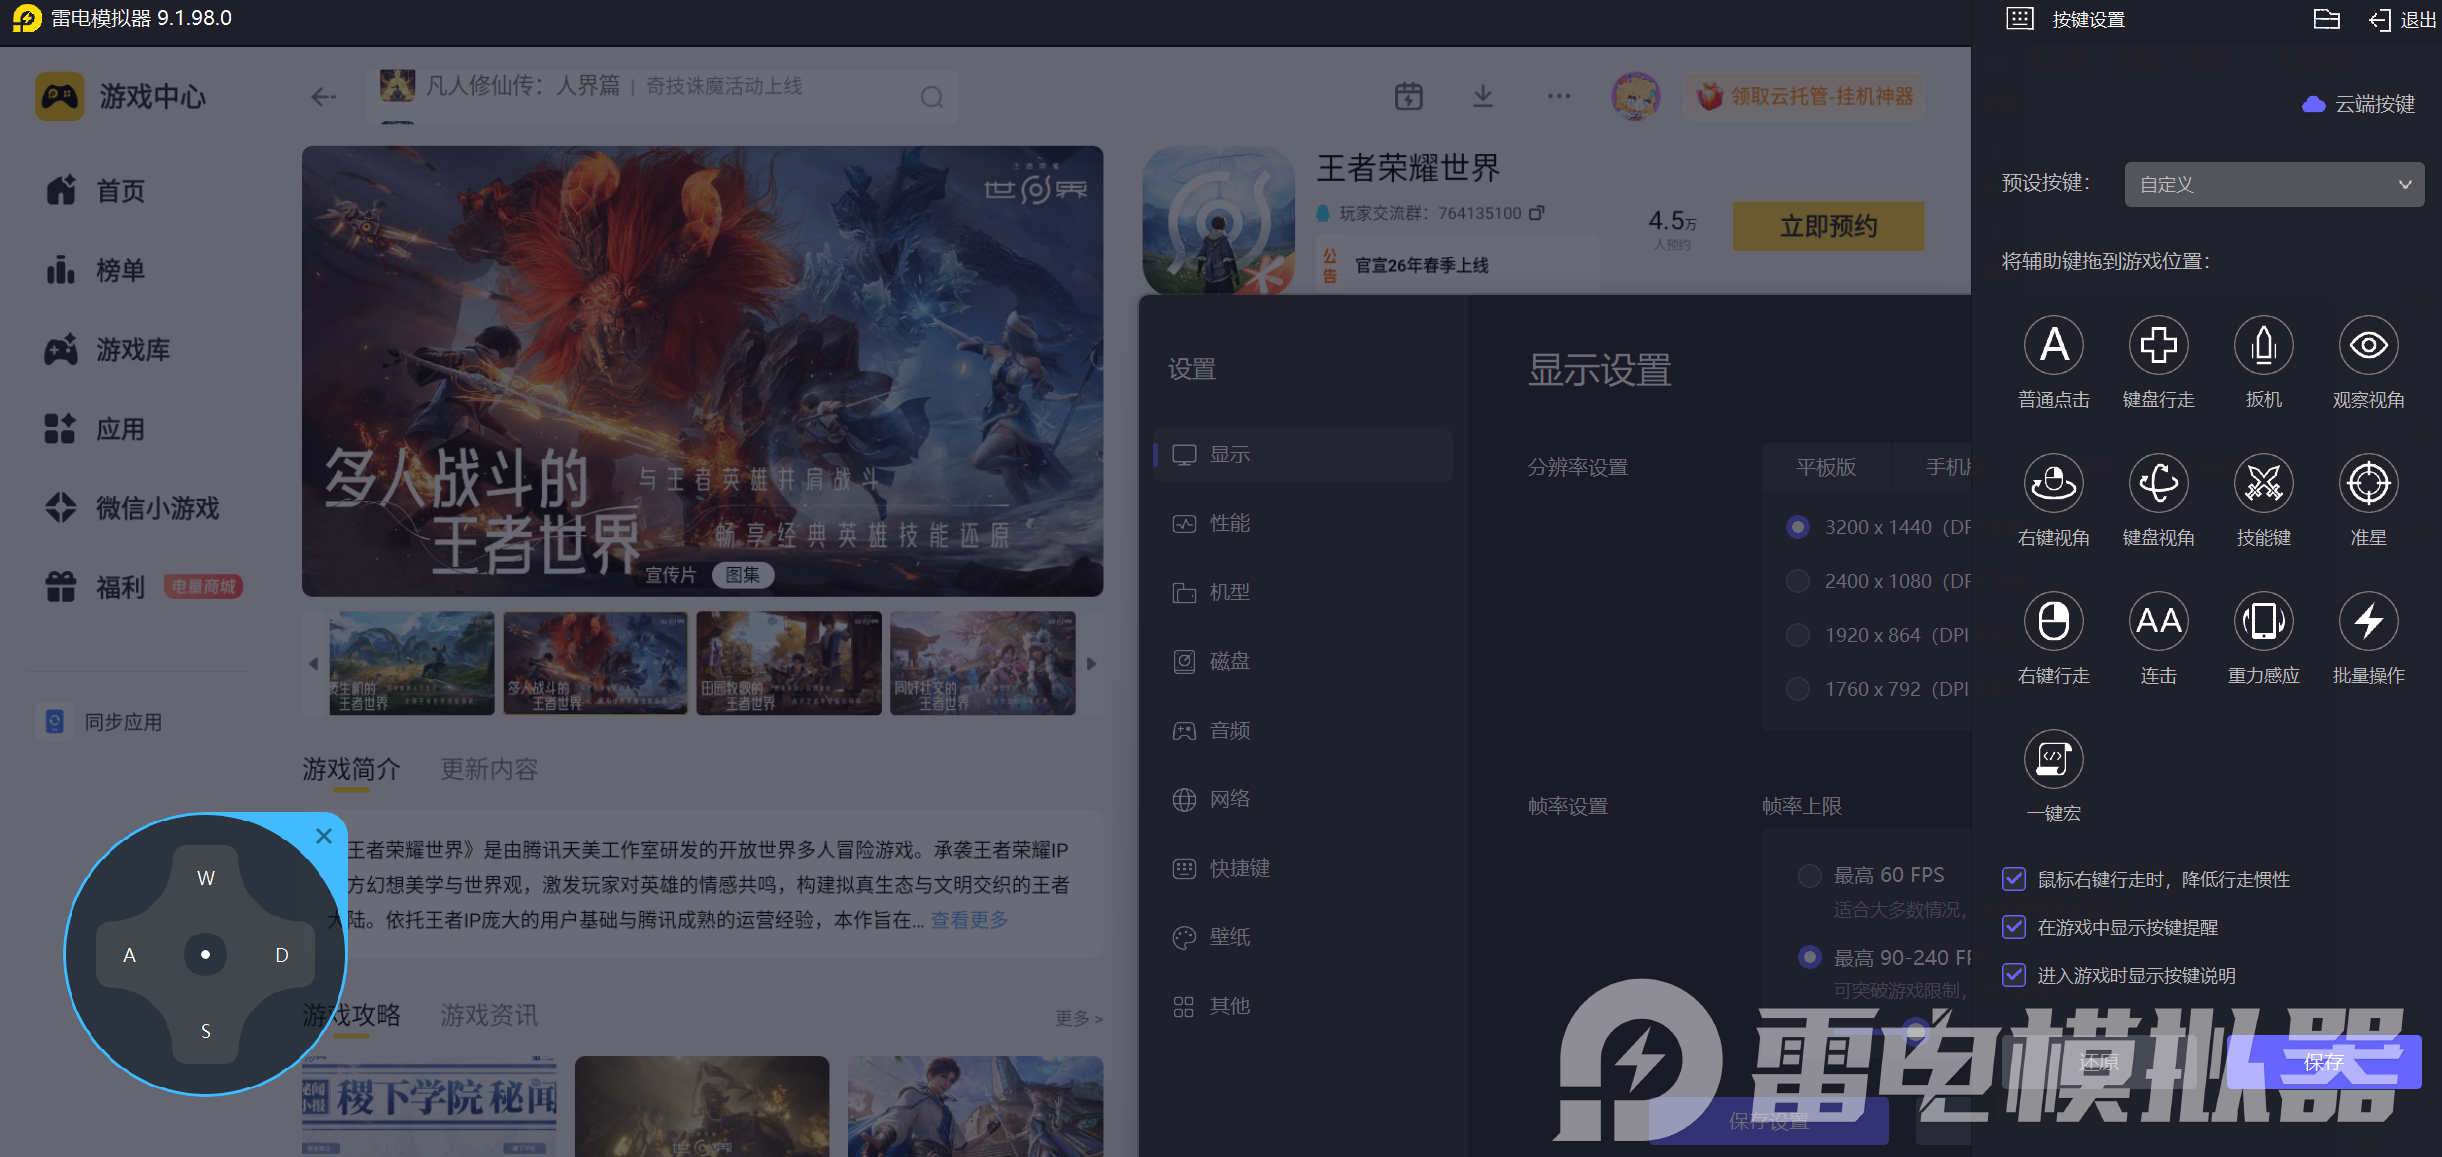This screenshot has width=2442, height=1157.
Task: Select the 批量操作 lightning icon
Action: tap(2368, 622)
